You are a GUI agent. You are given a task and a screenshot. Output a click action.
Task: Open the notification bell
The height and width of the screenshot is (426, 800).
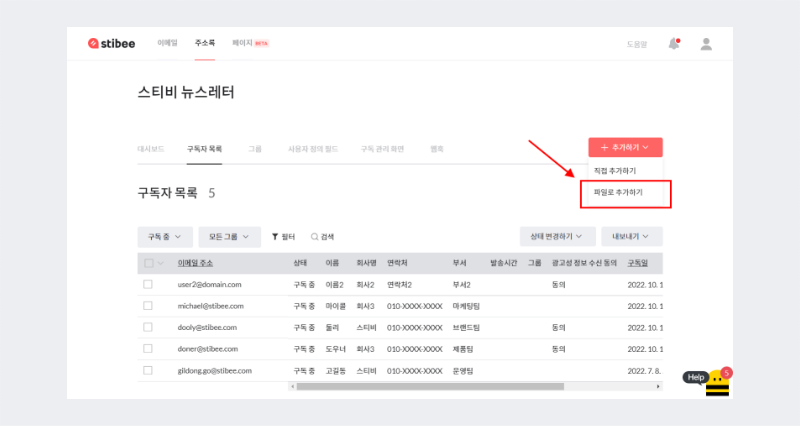coord(674,43)
